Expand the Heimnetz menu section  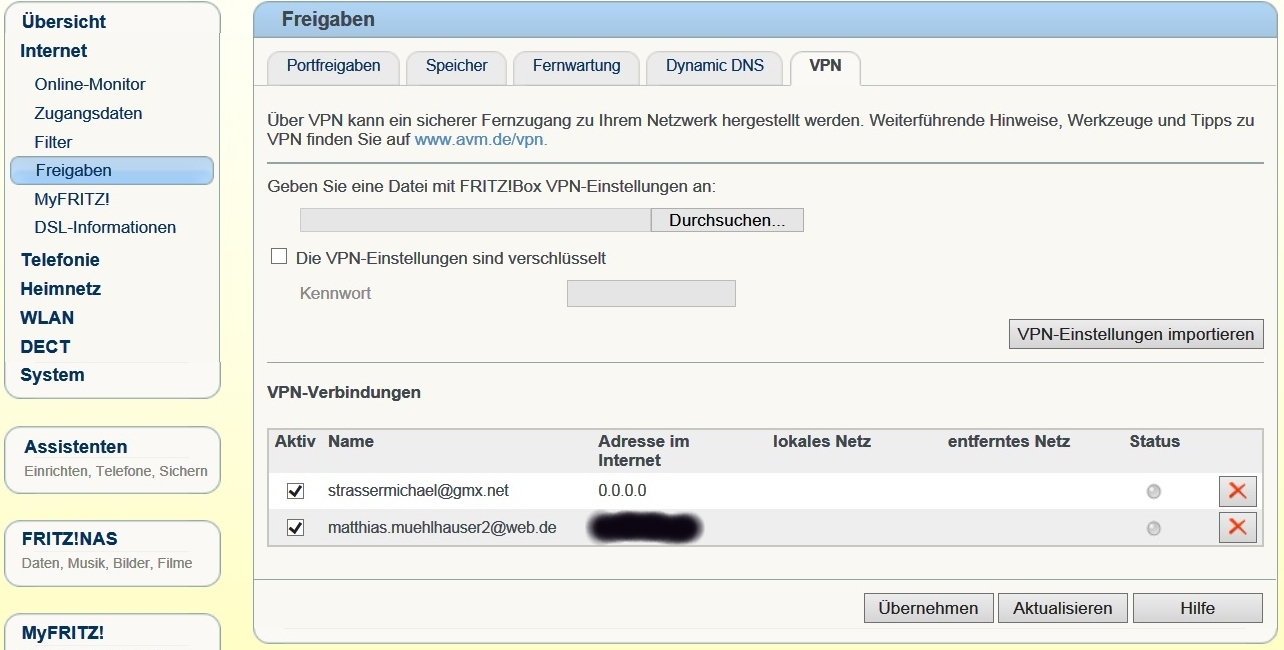[x=60, y=289]
